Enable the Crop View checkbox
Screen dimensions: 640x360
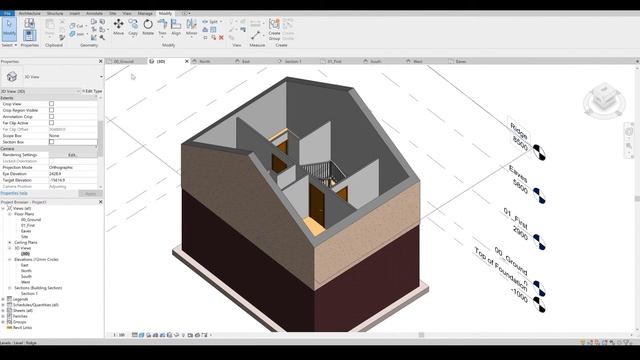[x=51, y=104]
